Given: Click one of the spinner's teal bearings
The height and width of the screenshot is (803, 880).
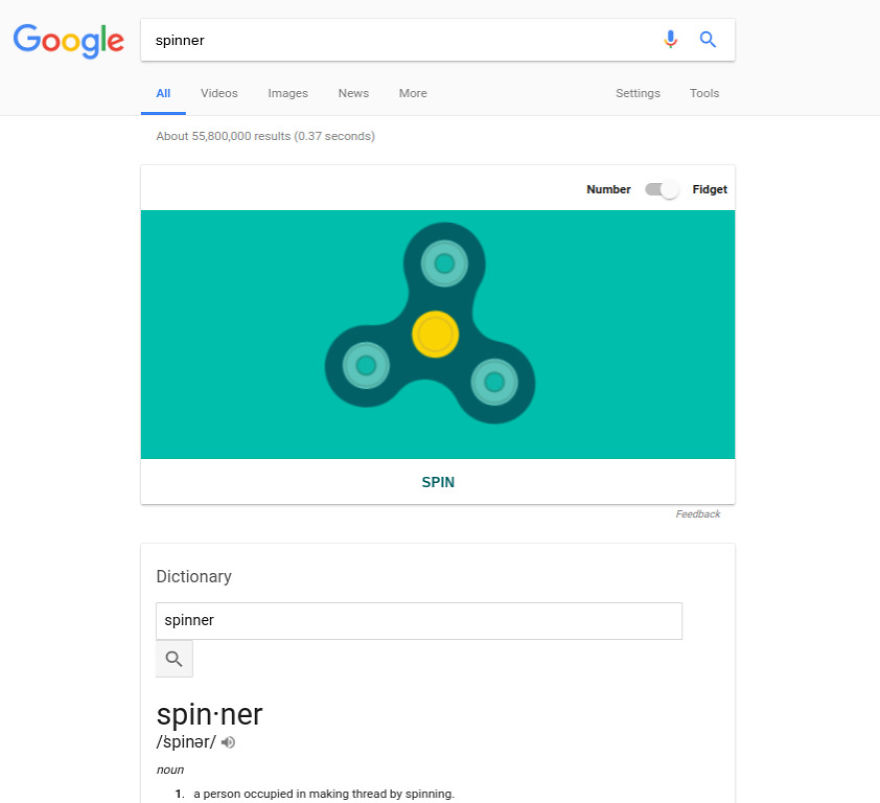Looking at the screenshot, I should click(445, 264).
